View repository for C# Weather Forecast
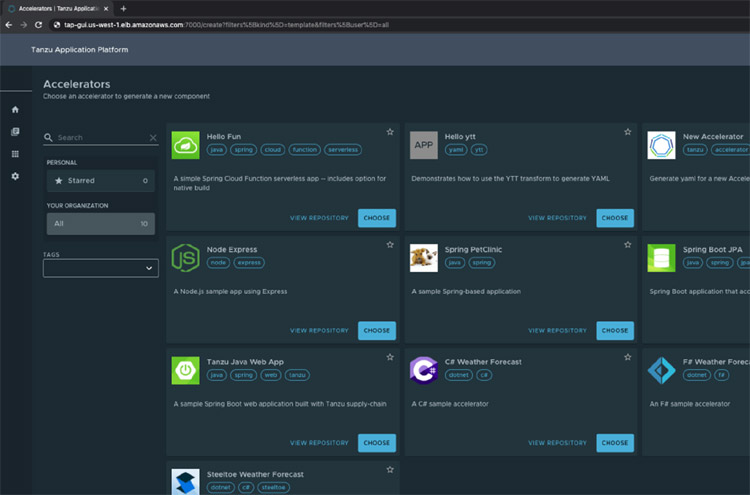This screenshot has width=750, height=495. pyautogui.click(x=557, y=443)
